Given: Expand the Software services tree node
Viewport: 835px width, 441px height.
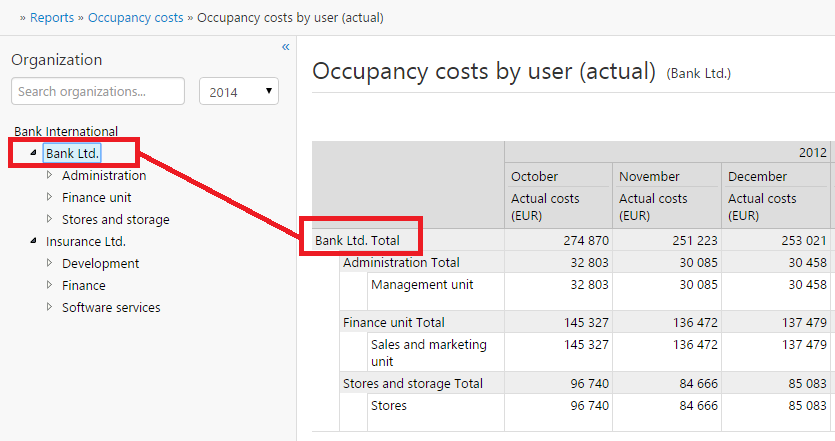Looking at the screenshot, I should (x=49, y=308).
